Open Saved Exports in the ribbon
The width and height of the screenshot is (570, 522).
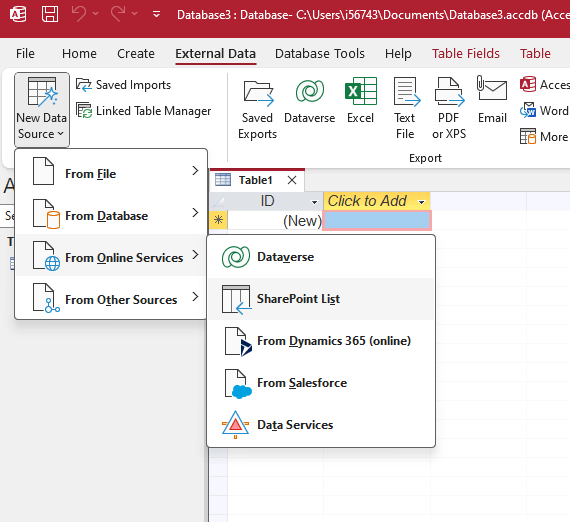pyautogui.click(x=257, y=109)
